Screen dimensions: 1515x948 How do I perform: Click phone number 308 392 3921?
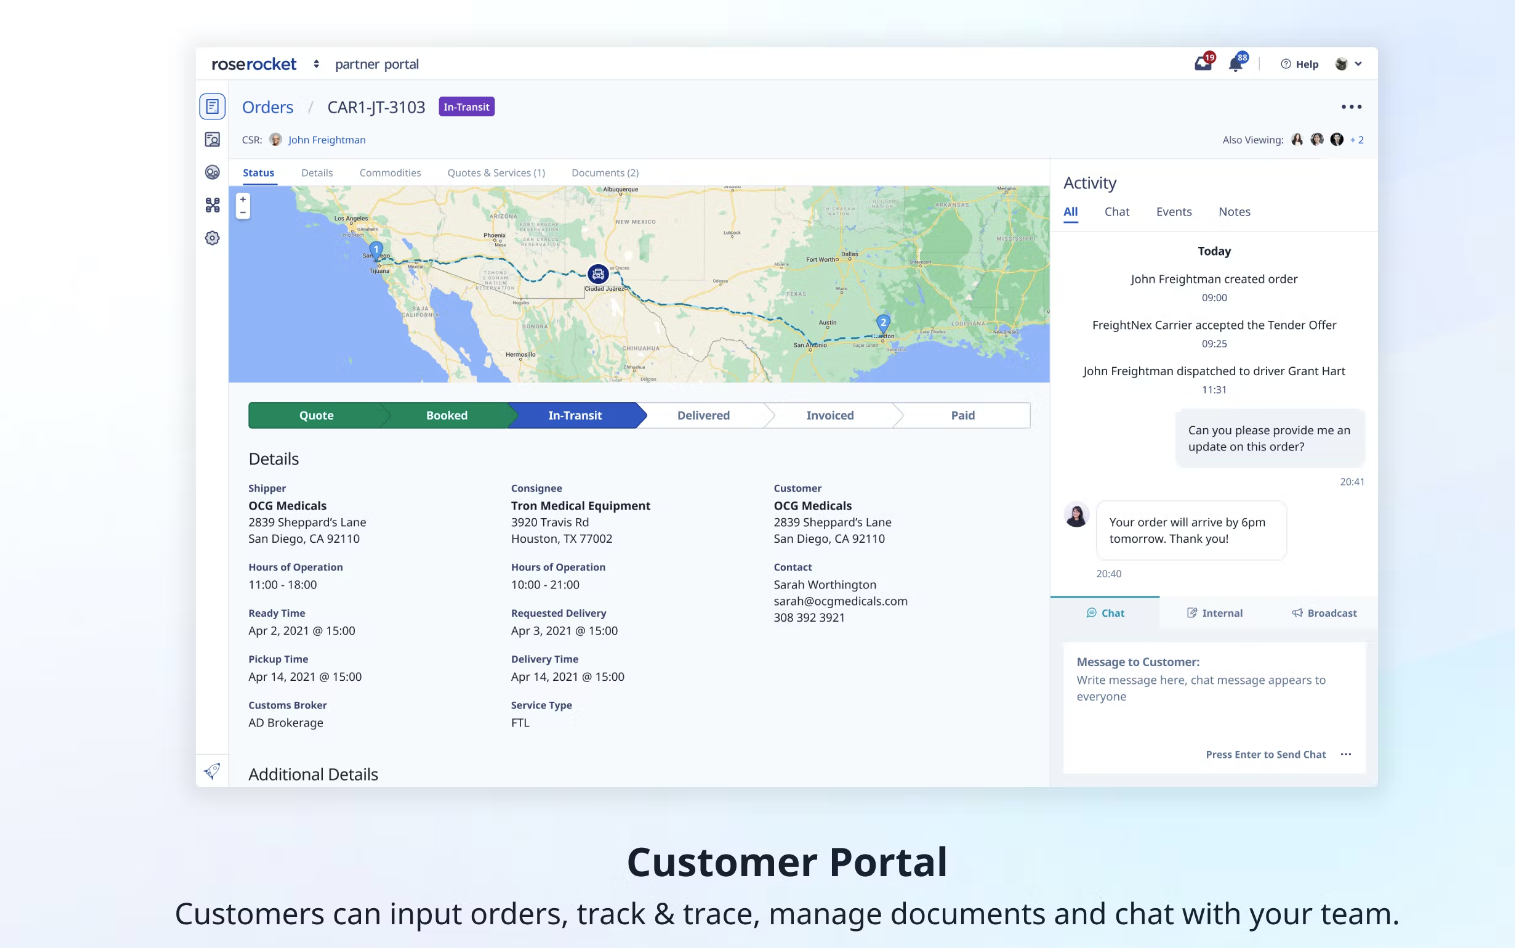click(x=809, y=618)
